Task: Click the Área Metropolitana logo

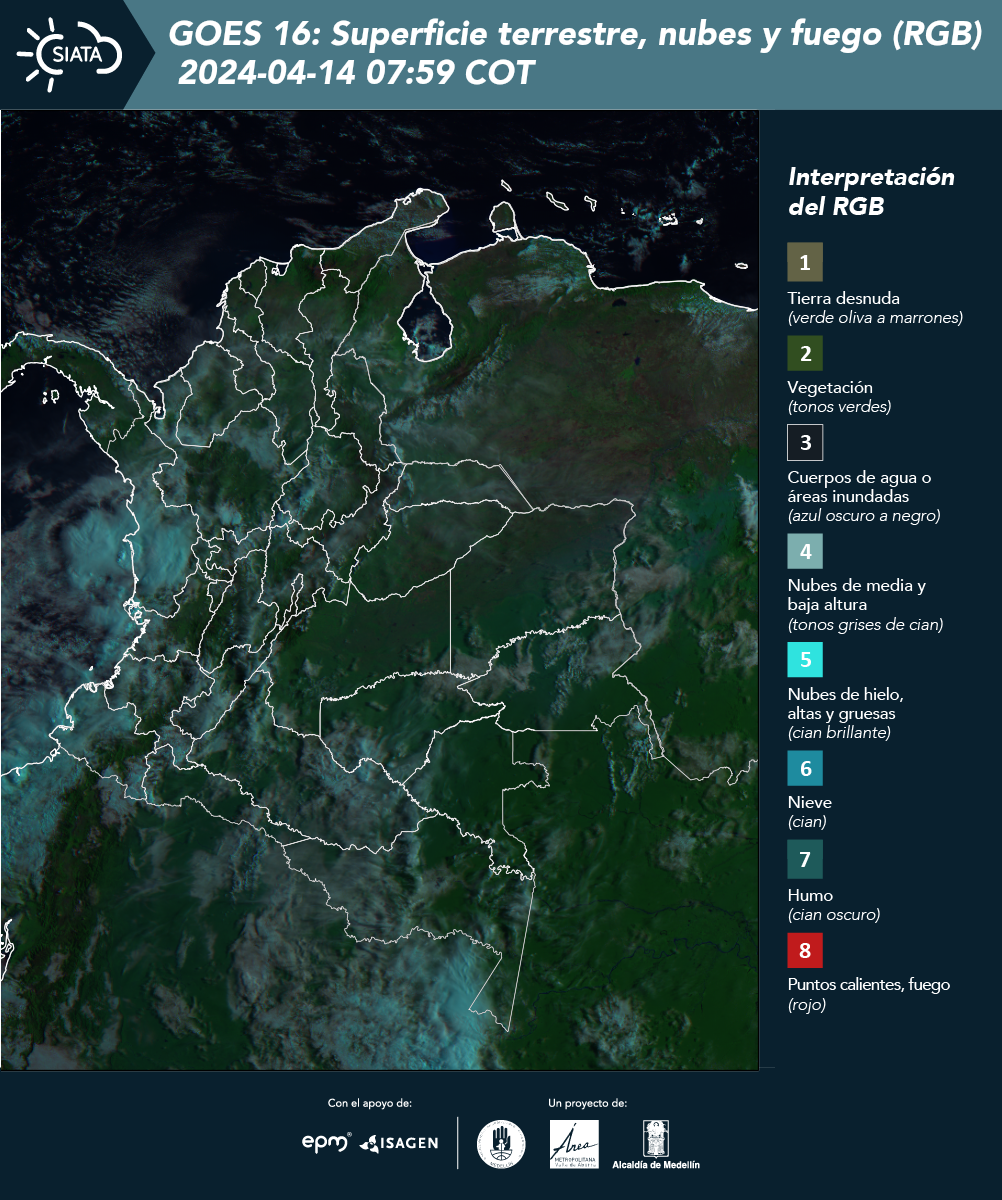Action: [x=575, y=1144]
